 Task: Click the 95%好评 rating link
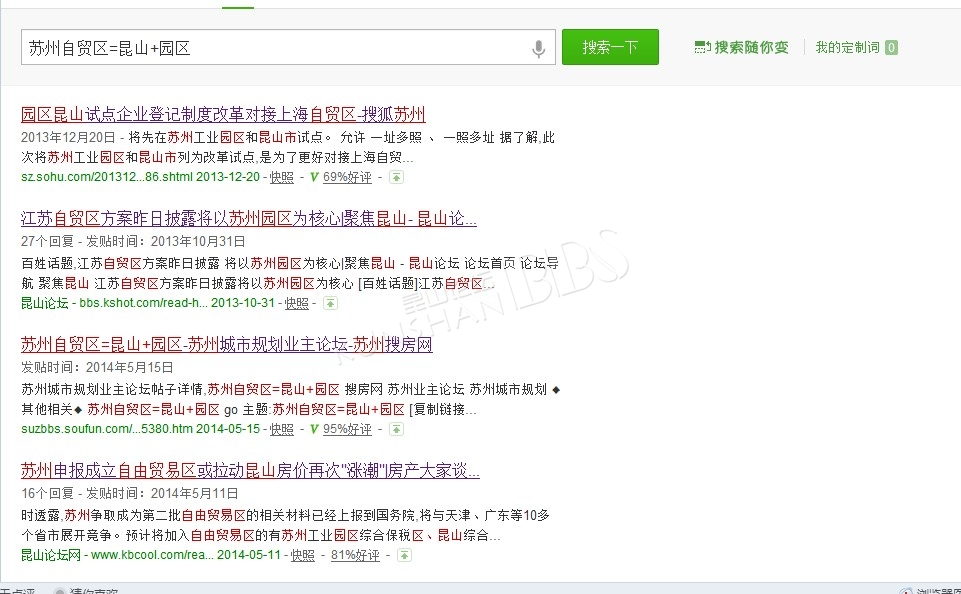(347, 429)
